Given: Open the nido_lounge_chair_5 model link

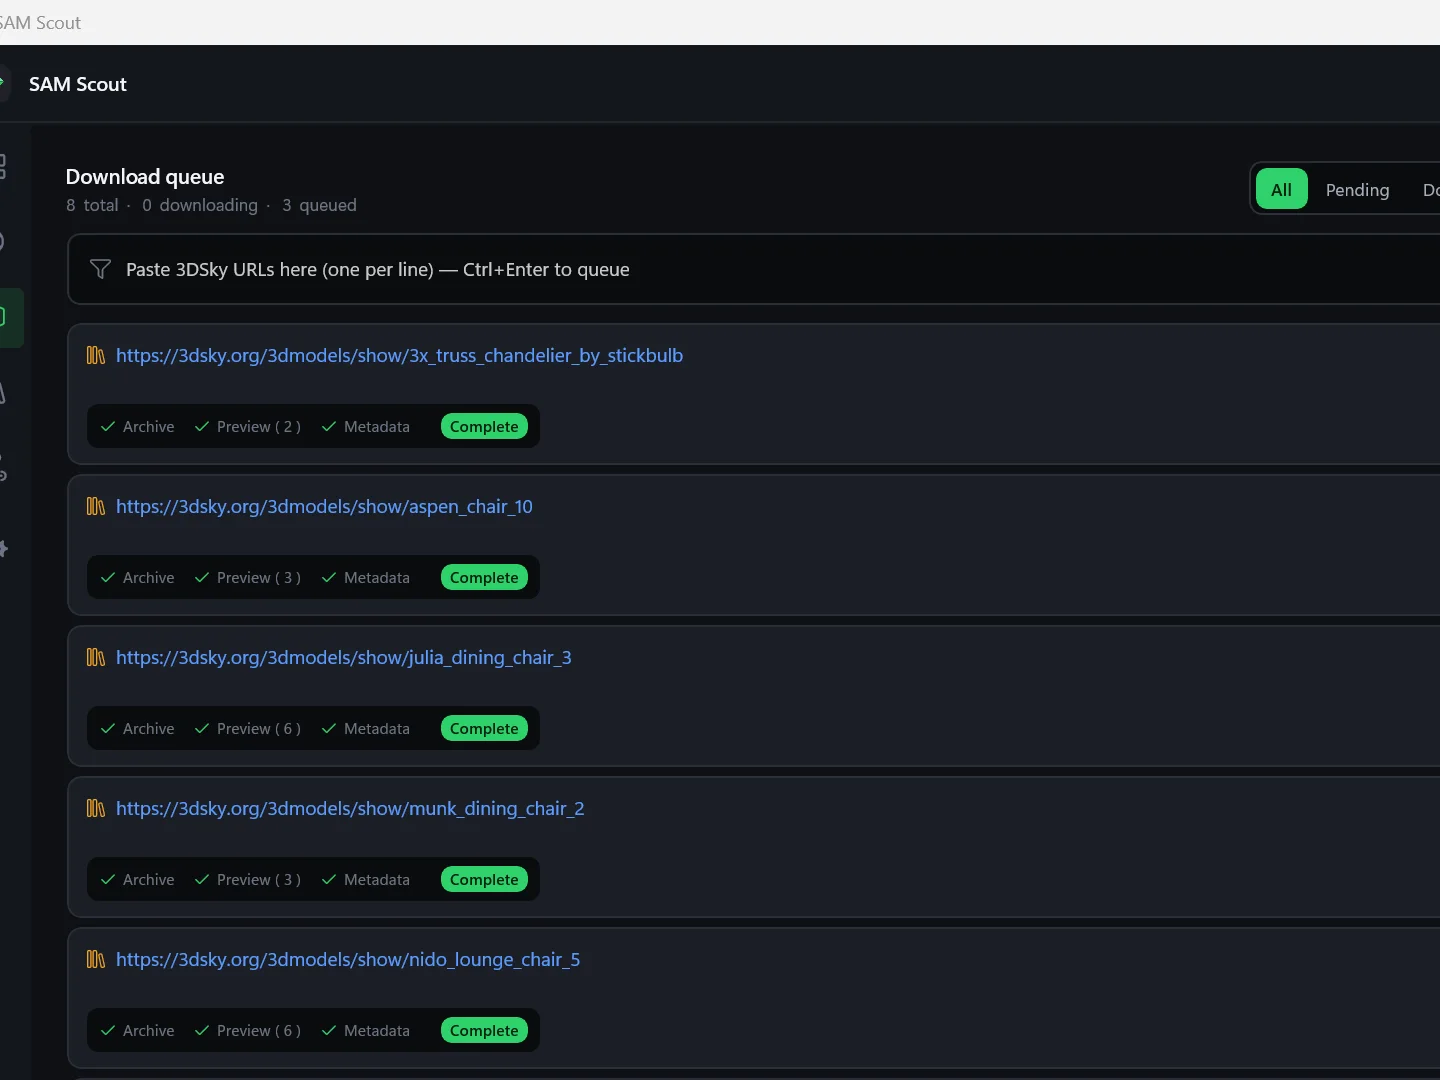Looking at the screenshot, I should [348, 959].
